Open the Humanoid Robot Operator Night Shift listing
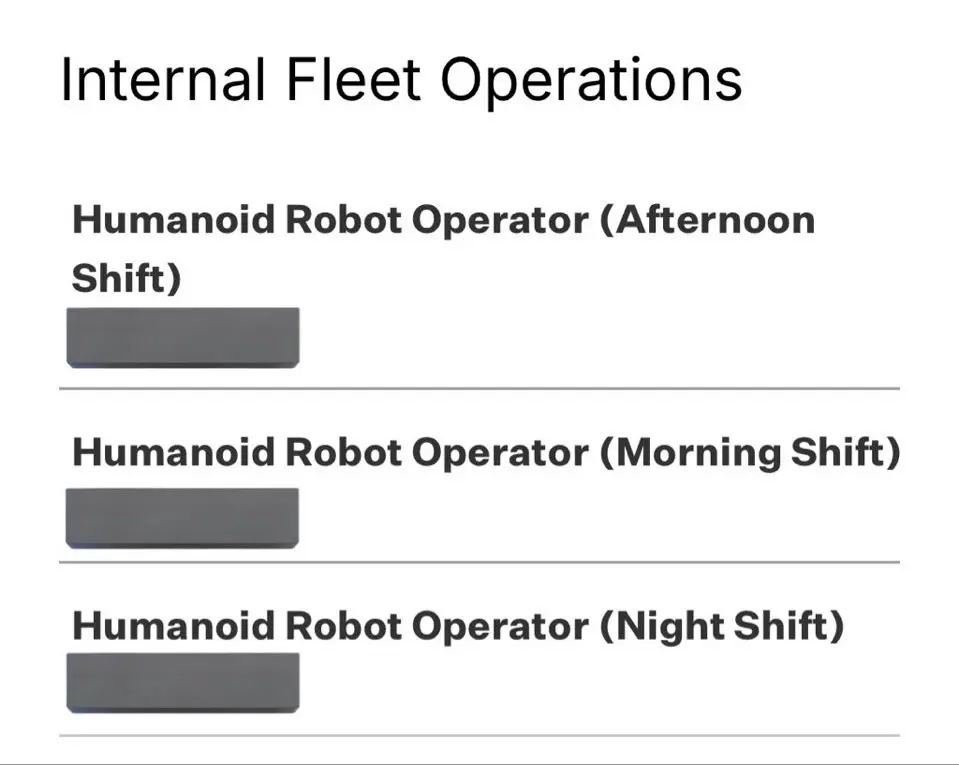This screenshot has width=959, height=765. point(458,627)
